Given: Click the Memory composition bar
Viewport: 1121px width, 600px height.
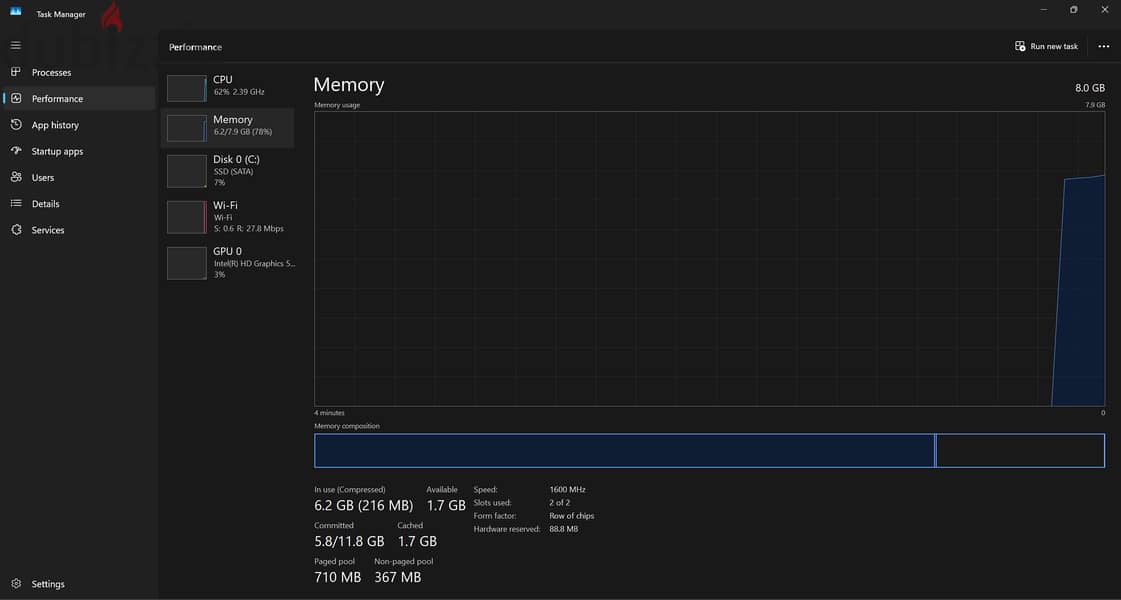Looking at the screenshot, I should [709, 451].
